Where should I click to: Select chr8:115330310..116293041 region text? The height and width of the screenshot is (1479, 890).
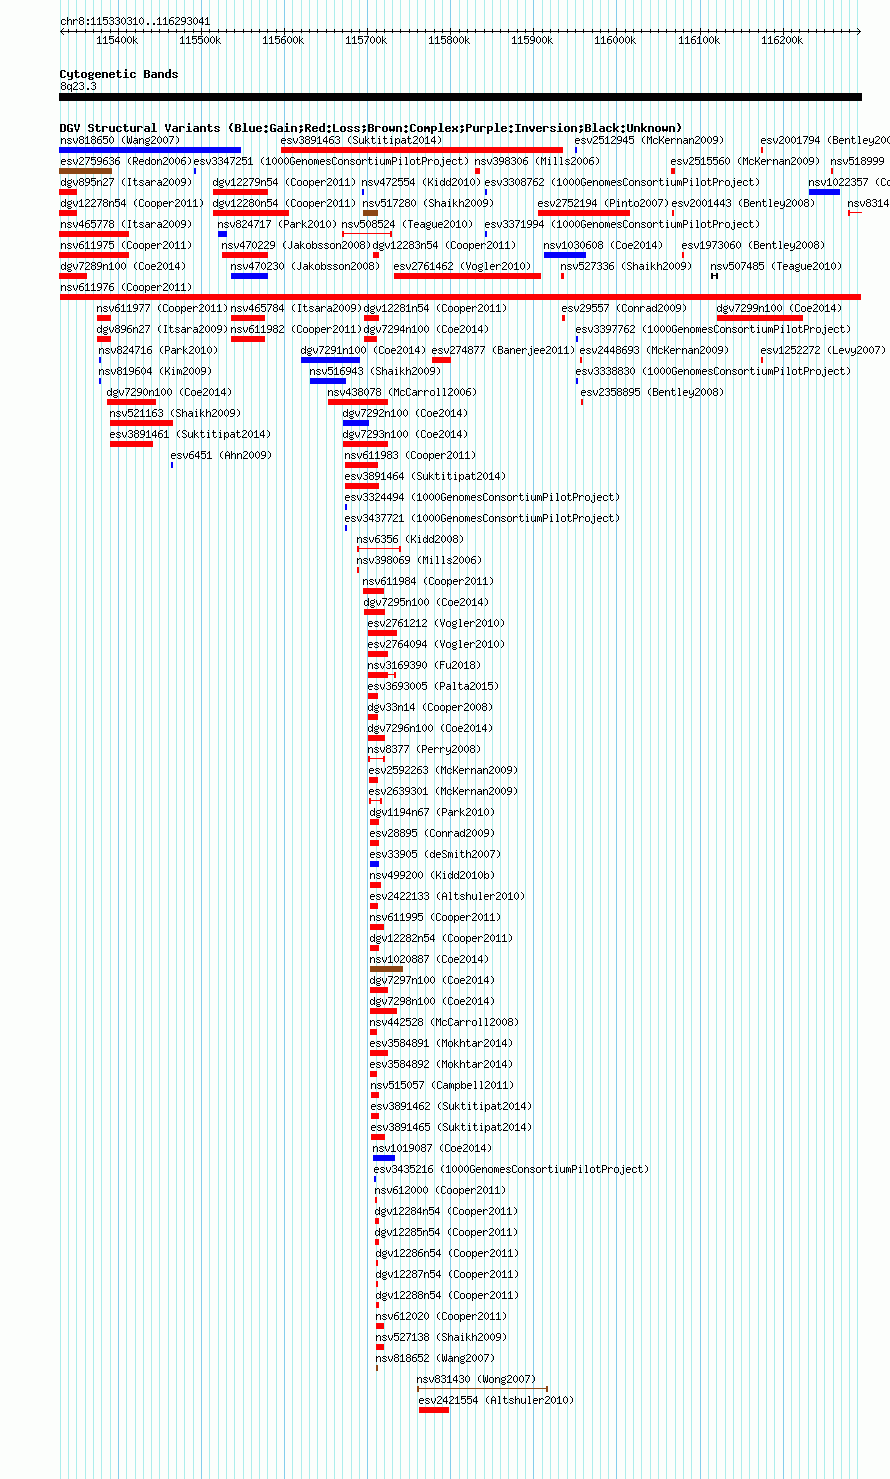[x=135, y=21]
